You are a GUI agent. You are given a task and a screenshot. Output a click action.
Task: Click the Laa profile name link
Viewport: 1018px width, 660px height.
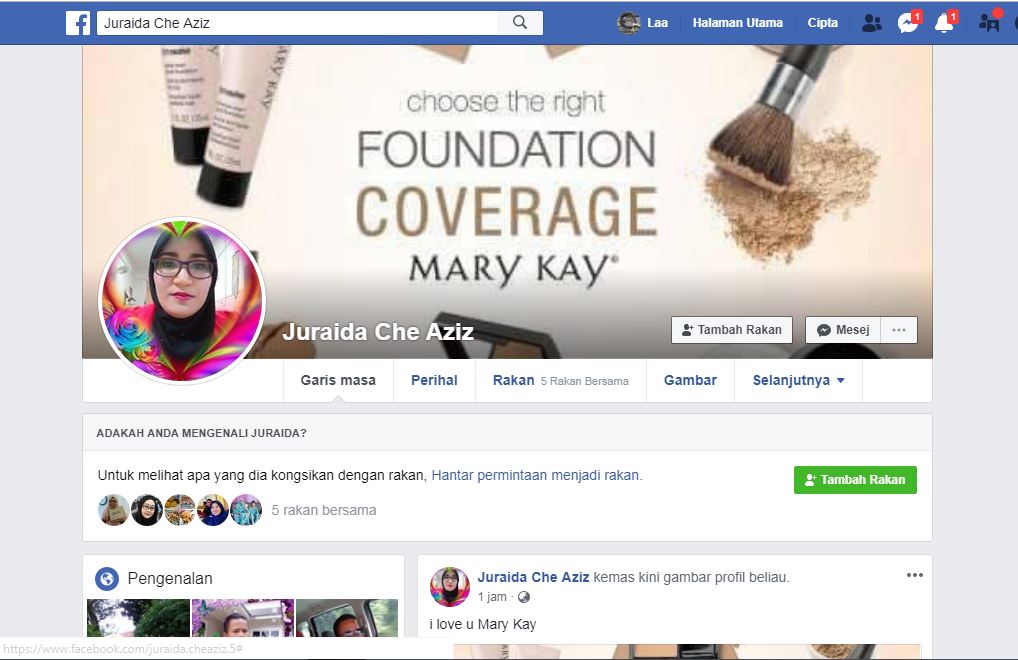658,23
